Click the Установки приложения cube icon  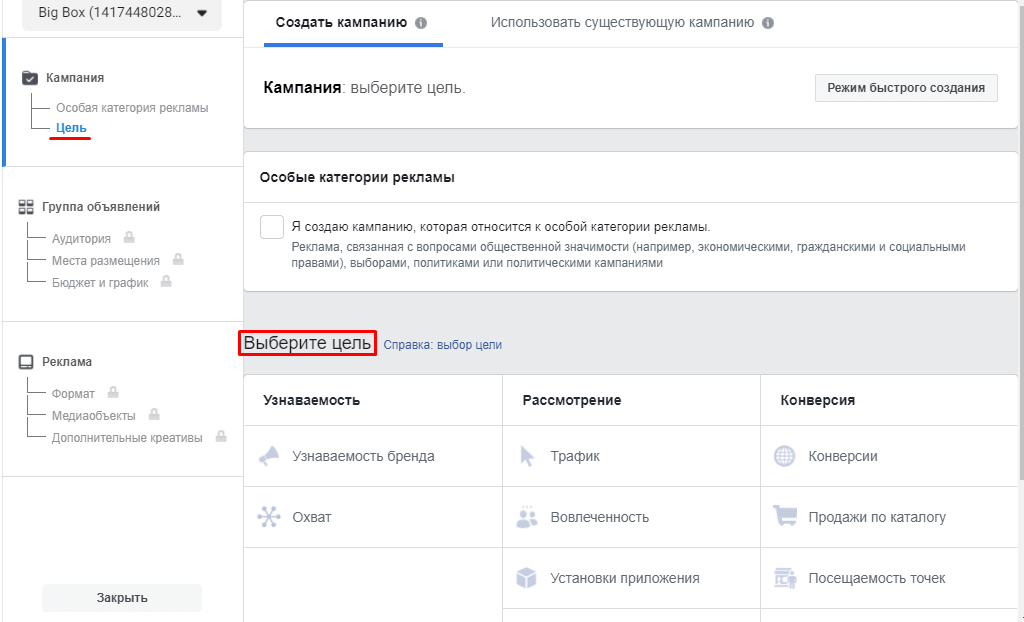click(526, 578)
